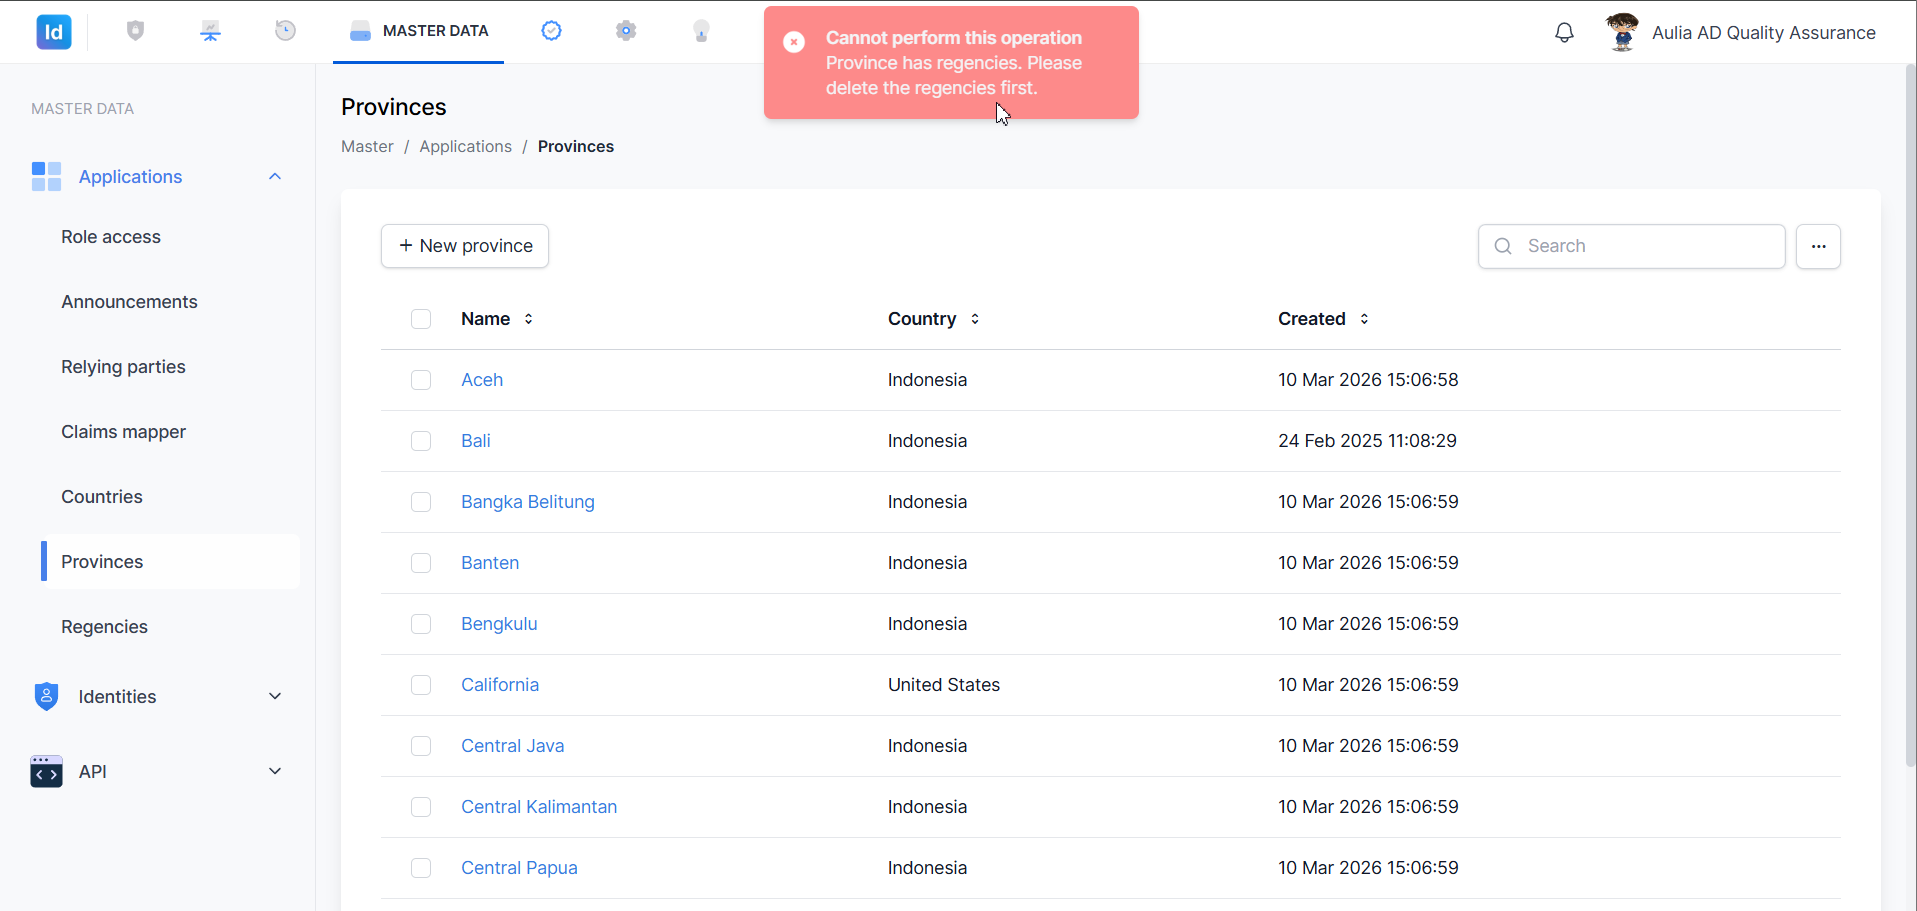Screen dimensions: 1917x911
Task: Sort by Country column arrows
Action: click(975, 319)
